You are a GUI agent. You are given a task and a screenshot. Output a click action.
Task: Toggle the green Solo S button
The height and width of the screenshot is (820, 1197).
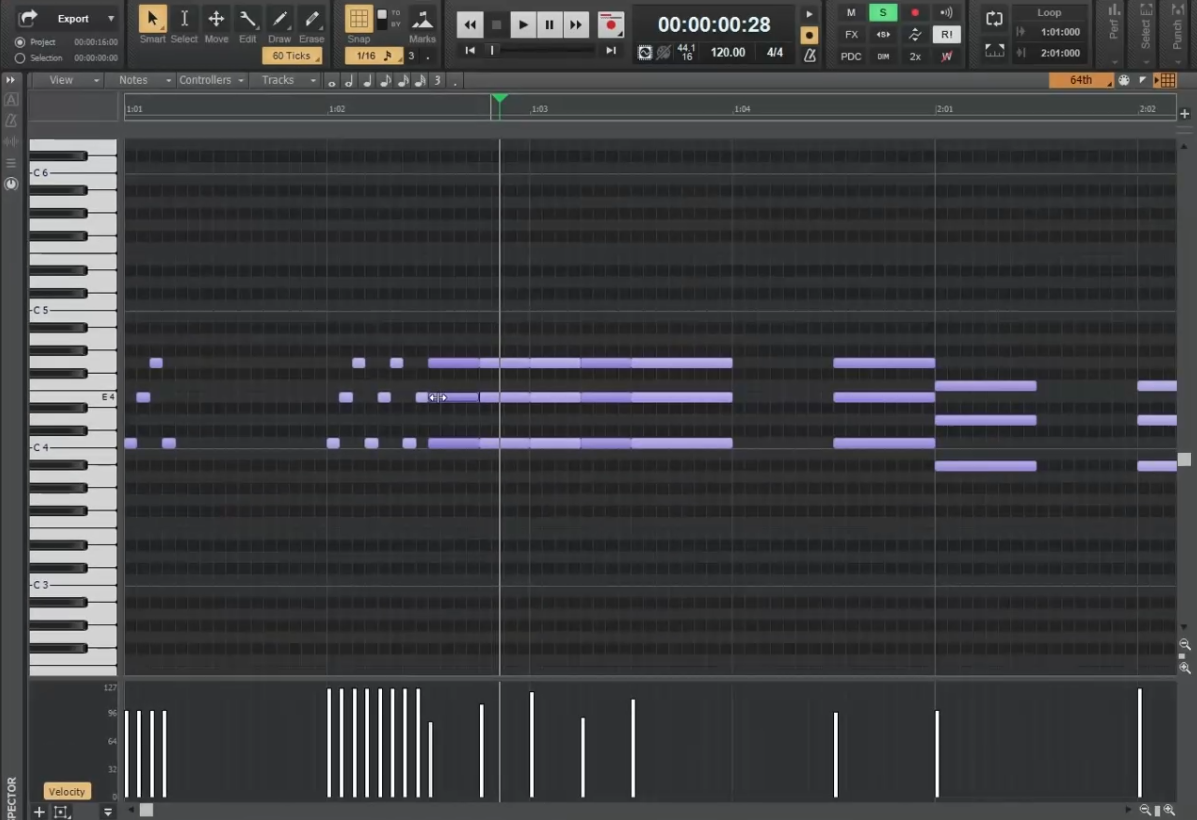[x=883, y=12]
